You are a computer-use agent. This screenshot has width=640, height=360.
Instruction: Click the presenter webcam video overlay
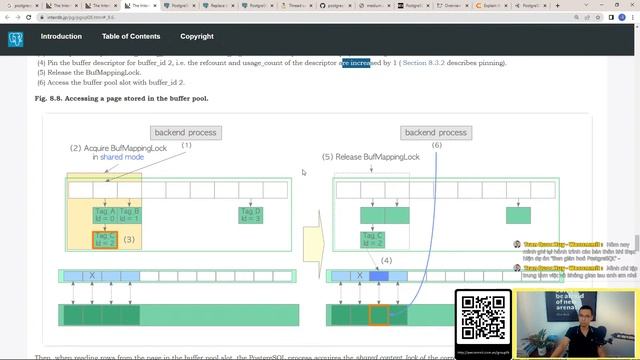point(576,324)
